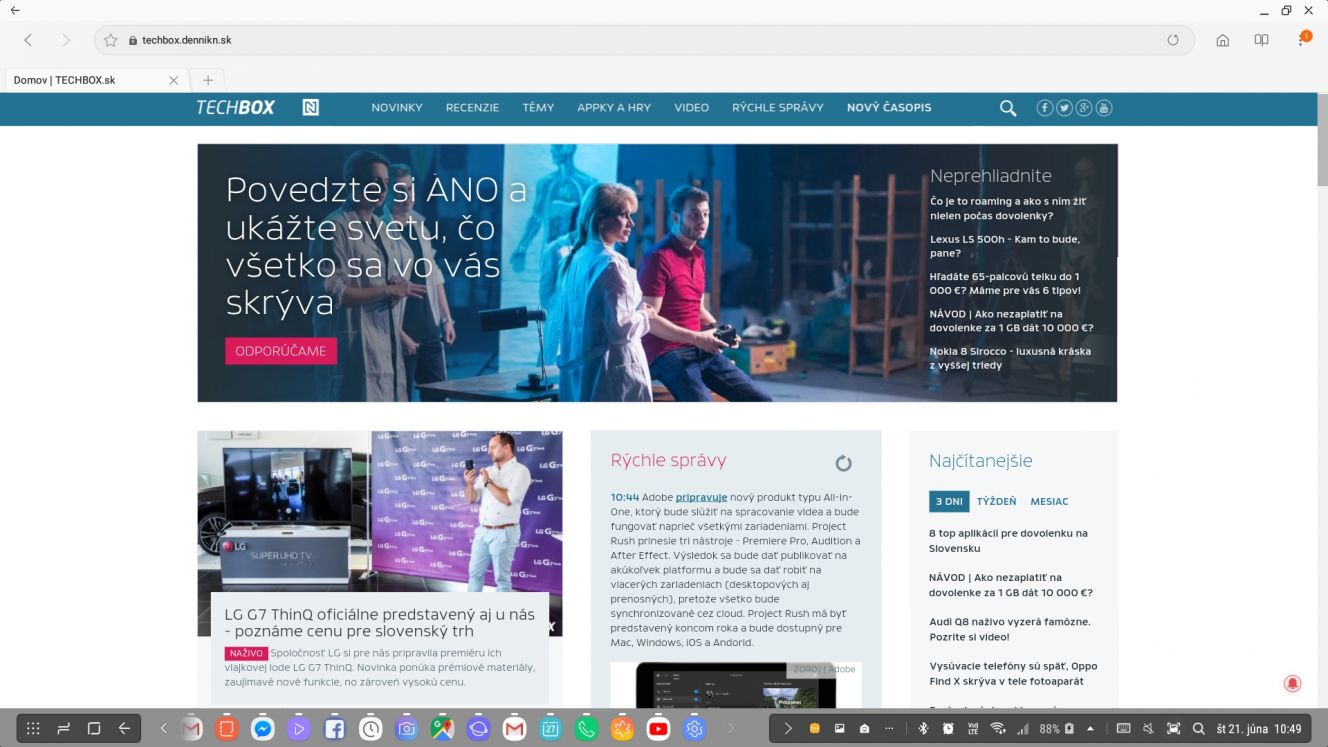Close the Domov TECHBOX.sk tab
This screenshot has width=1328, height=747.
click(x=174, y=80)
